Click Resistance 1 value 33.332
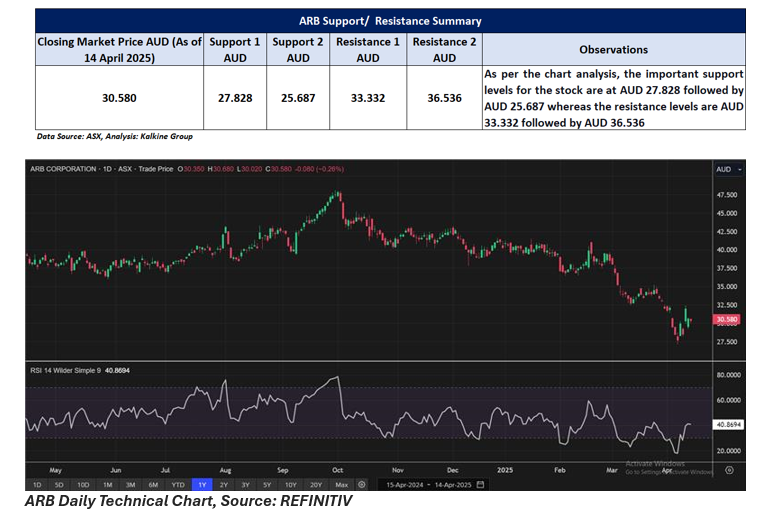 coord(368,98)
